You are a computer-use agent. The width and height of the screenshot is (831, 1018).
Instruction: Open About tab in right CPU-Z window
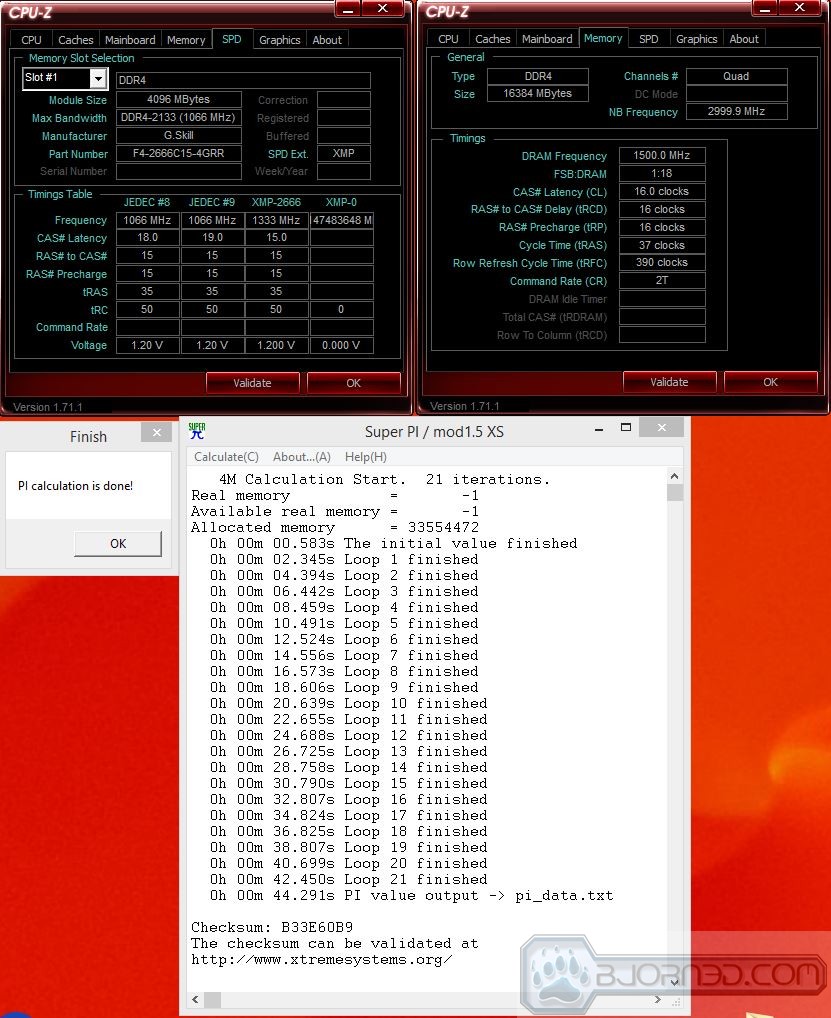(x=743, y=39)
